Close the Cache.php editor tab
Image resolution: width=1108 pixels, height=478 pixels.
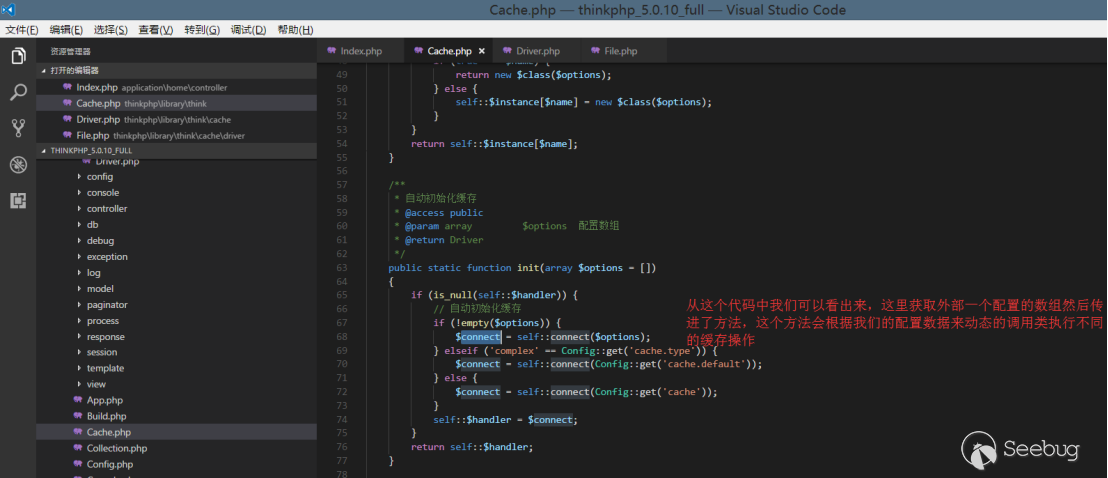click(x=482, y=51)
